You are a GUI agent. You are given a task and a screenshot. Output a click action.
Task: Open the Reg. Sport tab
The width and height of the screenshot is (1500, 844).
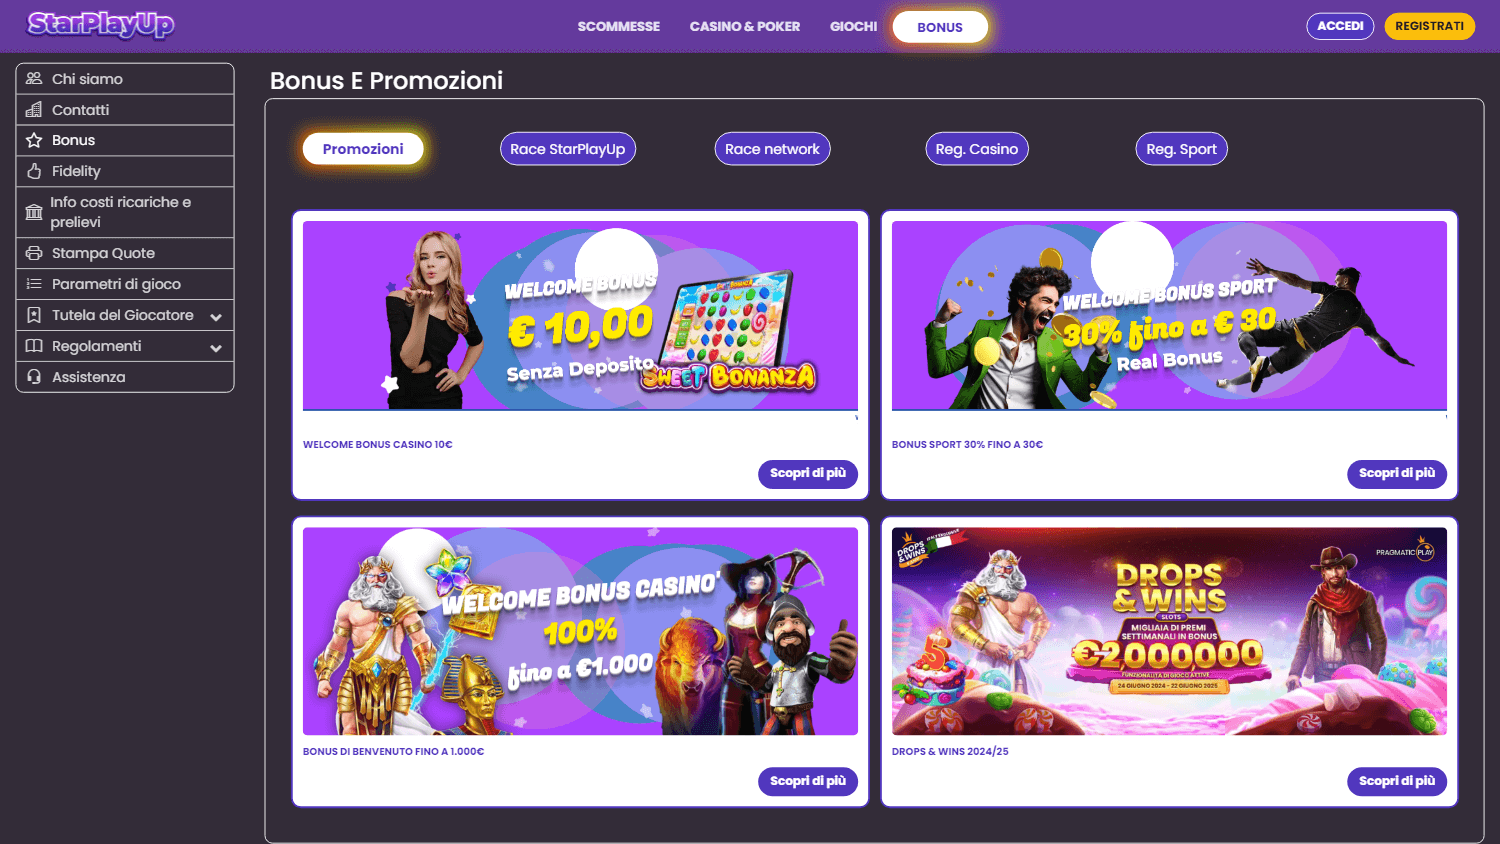tap(1181, 149)
